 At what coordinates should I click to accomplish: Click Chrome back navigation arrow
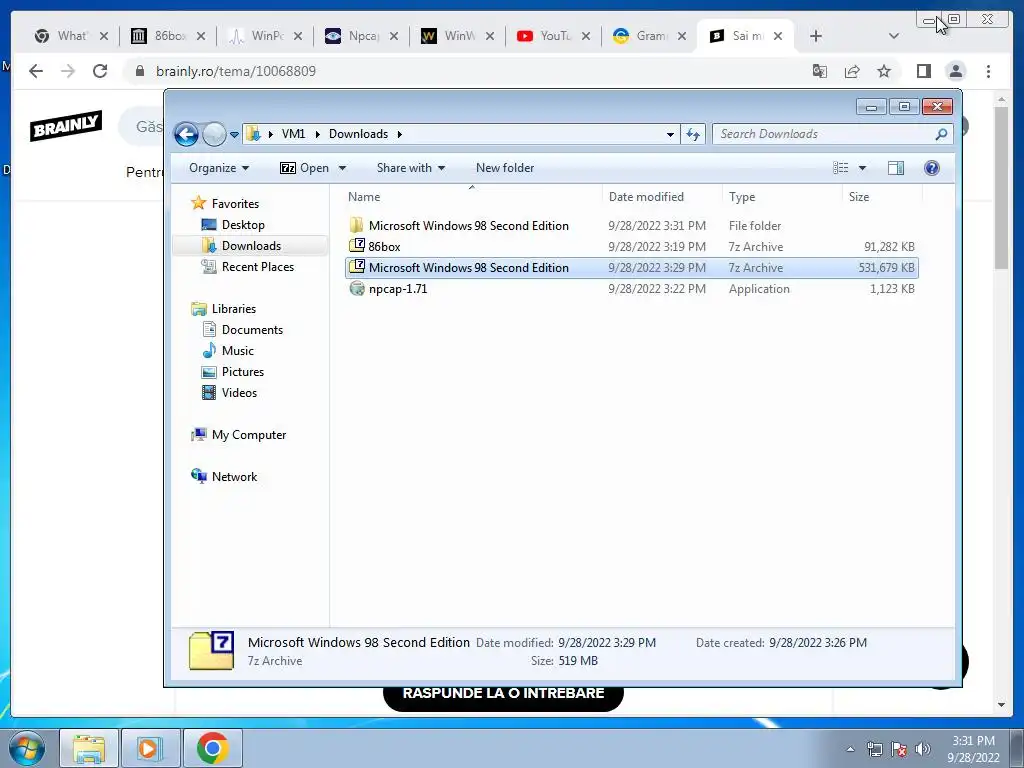tap(36, 71)
